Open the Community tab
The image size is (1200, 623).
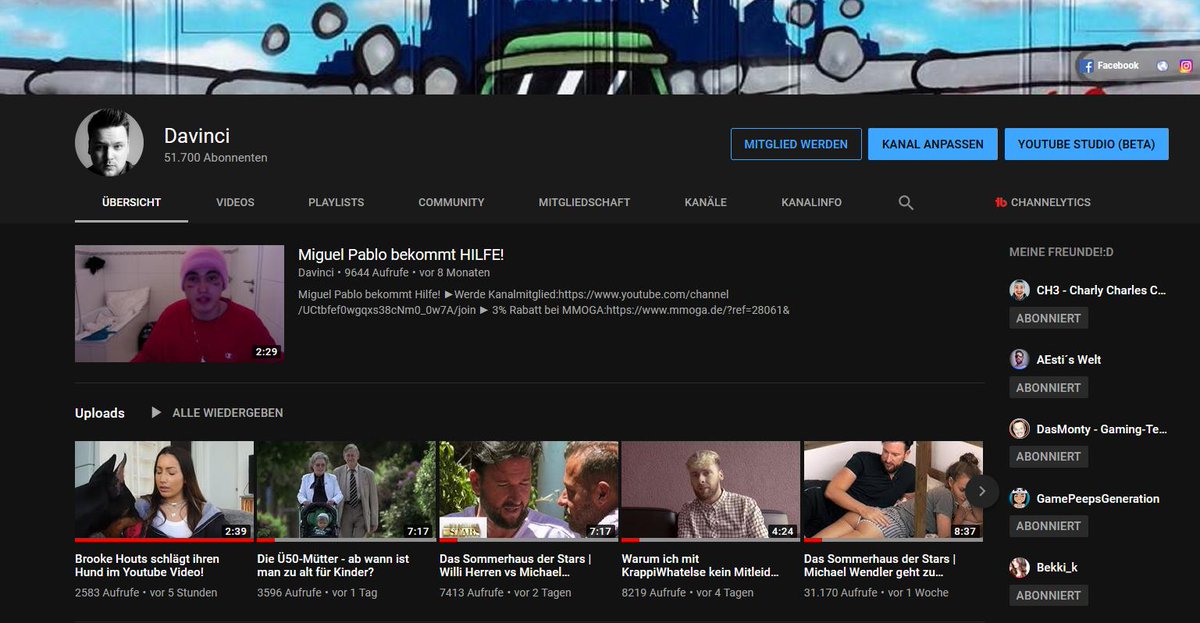click(451, 202)
